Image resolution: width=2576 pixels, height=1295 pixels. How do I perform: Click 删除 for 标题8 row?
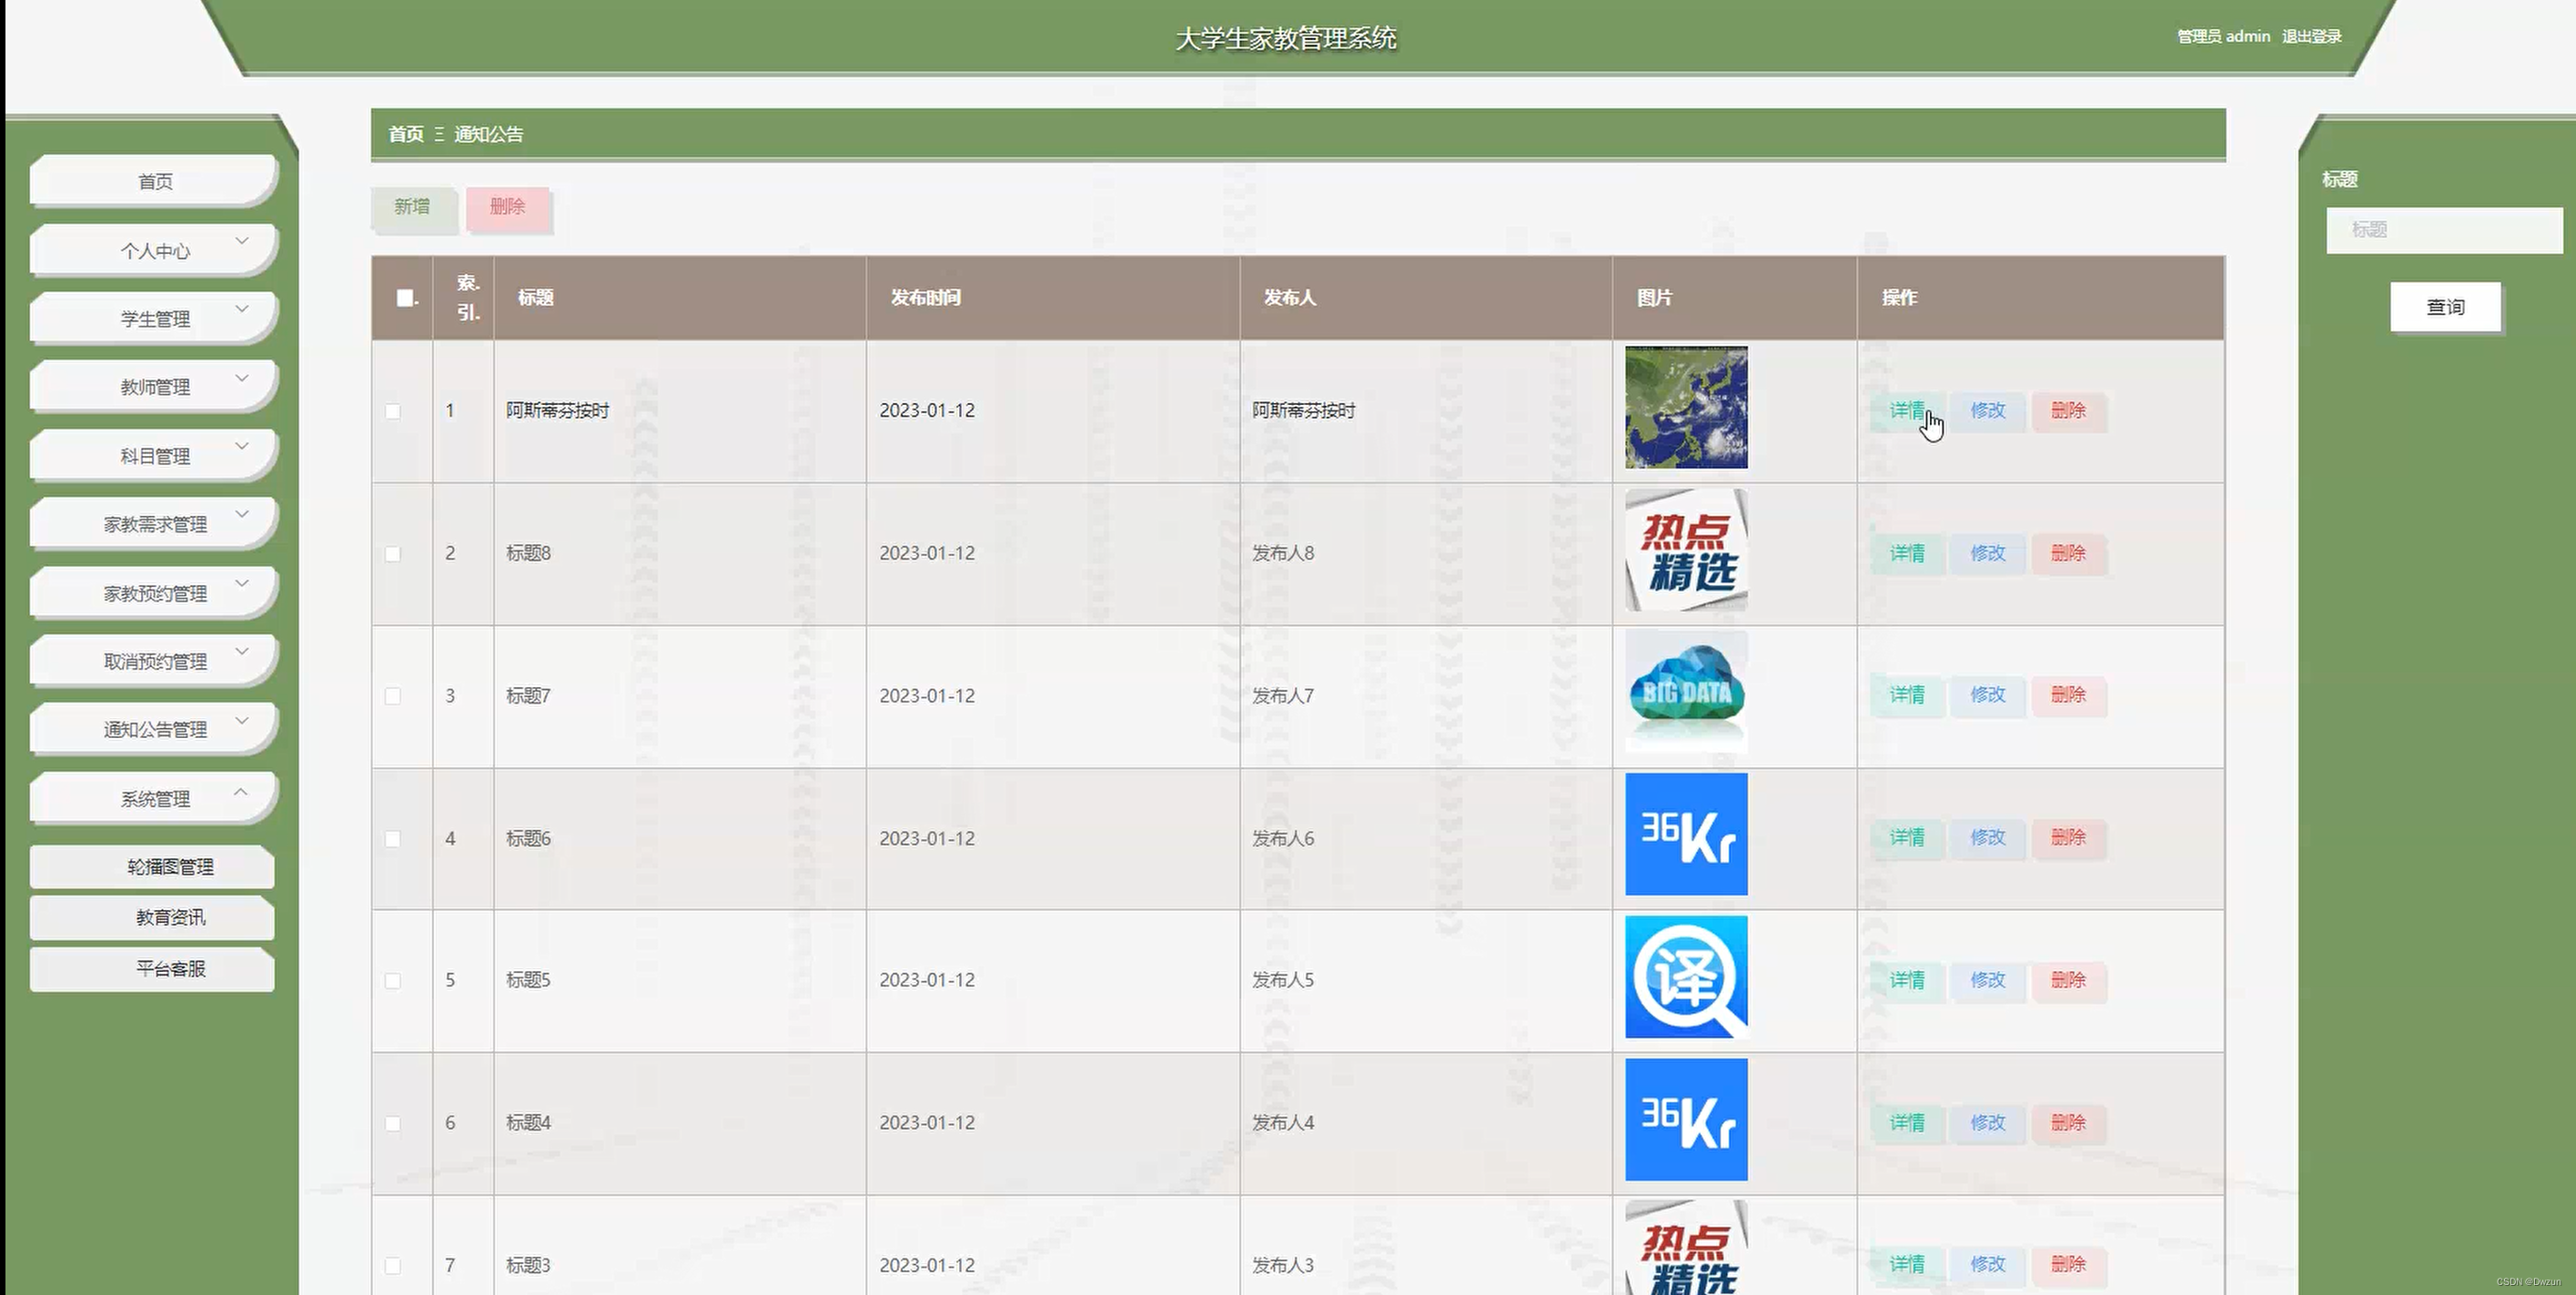coord(2068,554)
